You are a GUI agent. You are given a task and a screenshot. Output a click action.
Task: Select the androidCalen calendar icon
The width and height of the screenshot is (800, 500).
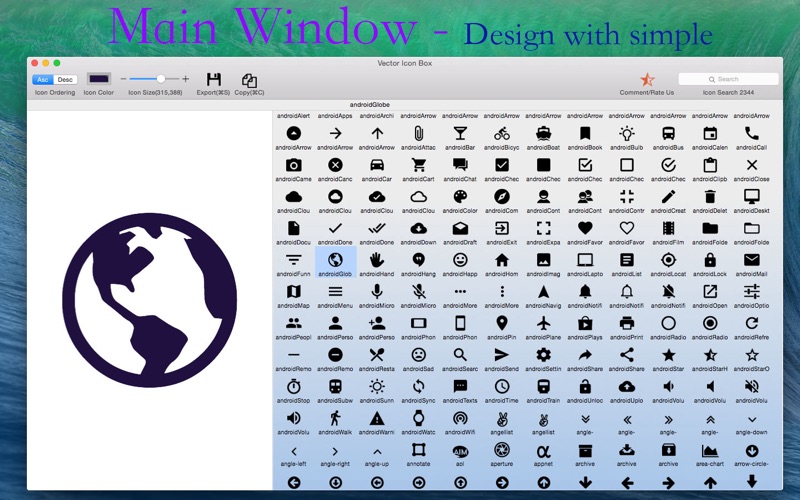coord(710,134)
